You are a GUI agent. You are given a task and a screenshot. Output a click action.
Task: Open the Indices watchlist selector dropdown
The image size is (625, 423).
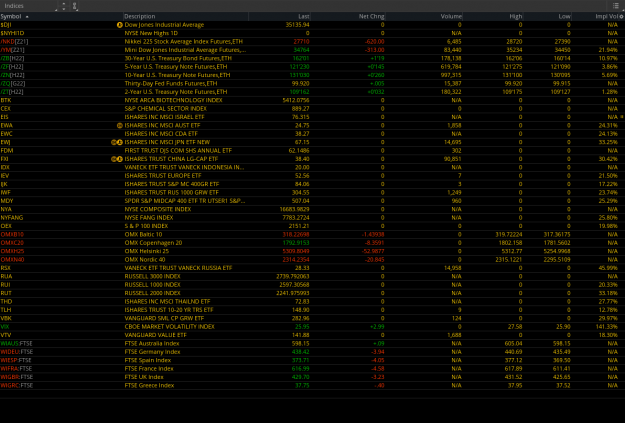30,6
